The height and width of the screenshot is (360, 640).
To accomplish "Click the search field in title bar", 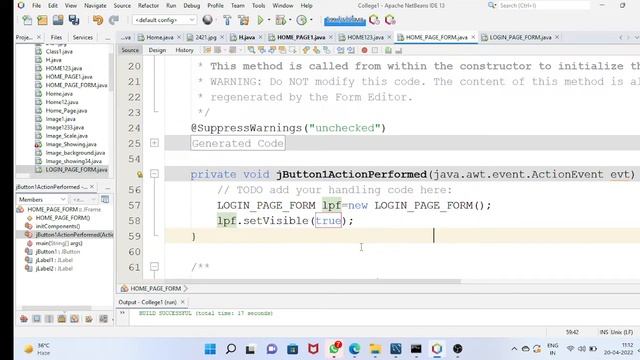I will (x=544, y=6).
